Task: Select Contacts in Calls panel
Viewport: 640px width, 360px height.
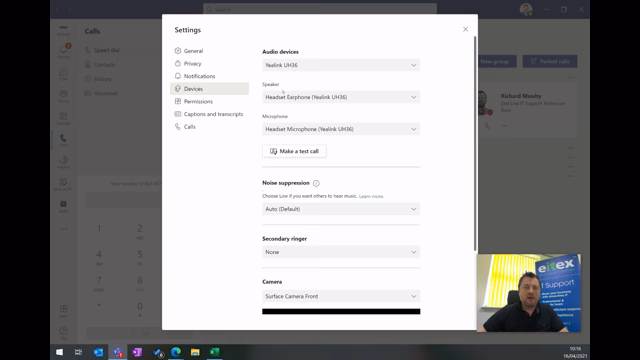Action: (x=100, y=64)
